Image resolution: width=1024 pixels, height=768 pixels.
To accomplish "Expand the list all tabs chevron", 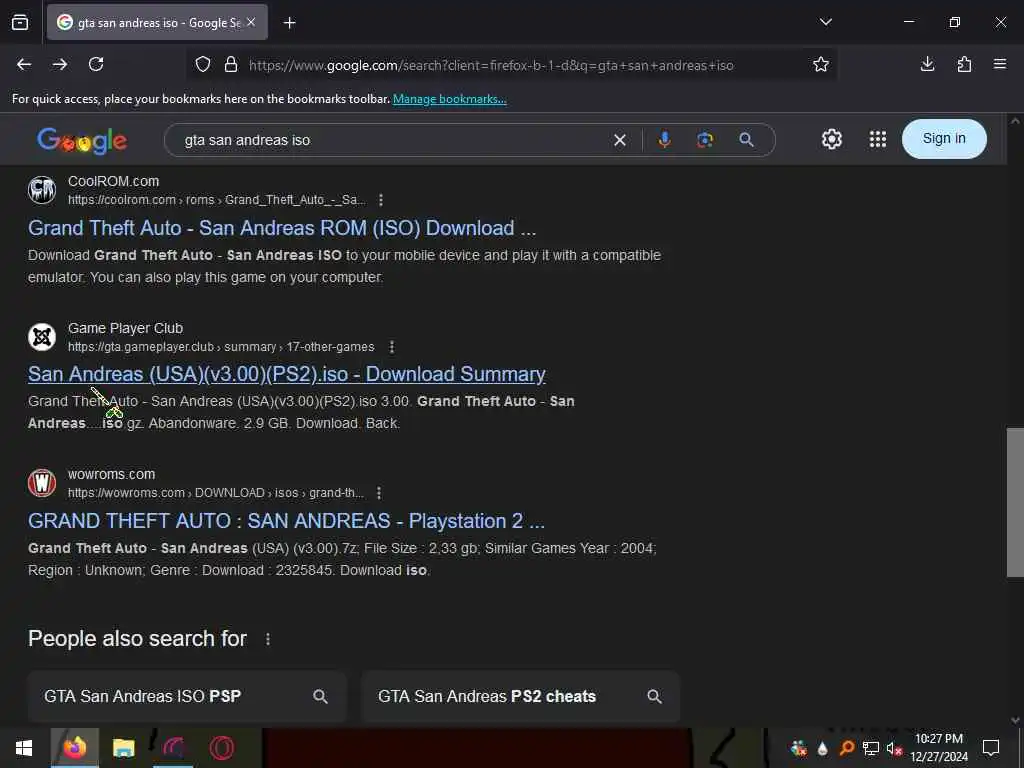I will click(x=825, y=22).
